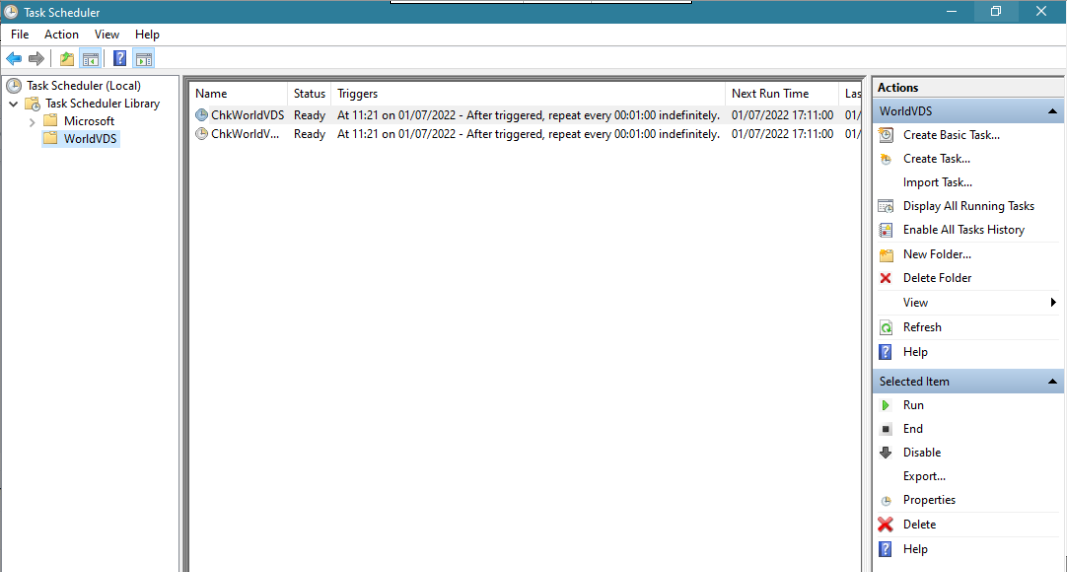Open the View submenu arrow in Actions
This screenshot has height=572, width=1067.
click(x=1053, y=303)
